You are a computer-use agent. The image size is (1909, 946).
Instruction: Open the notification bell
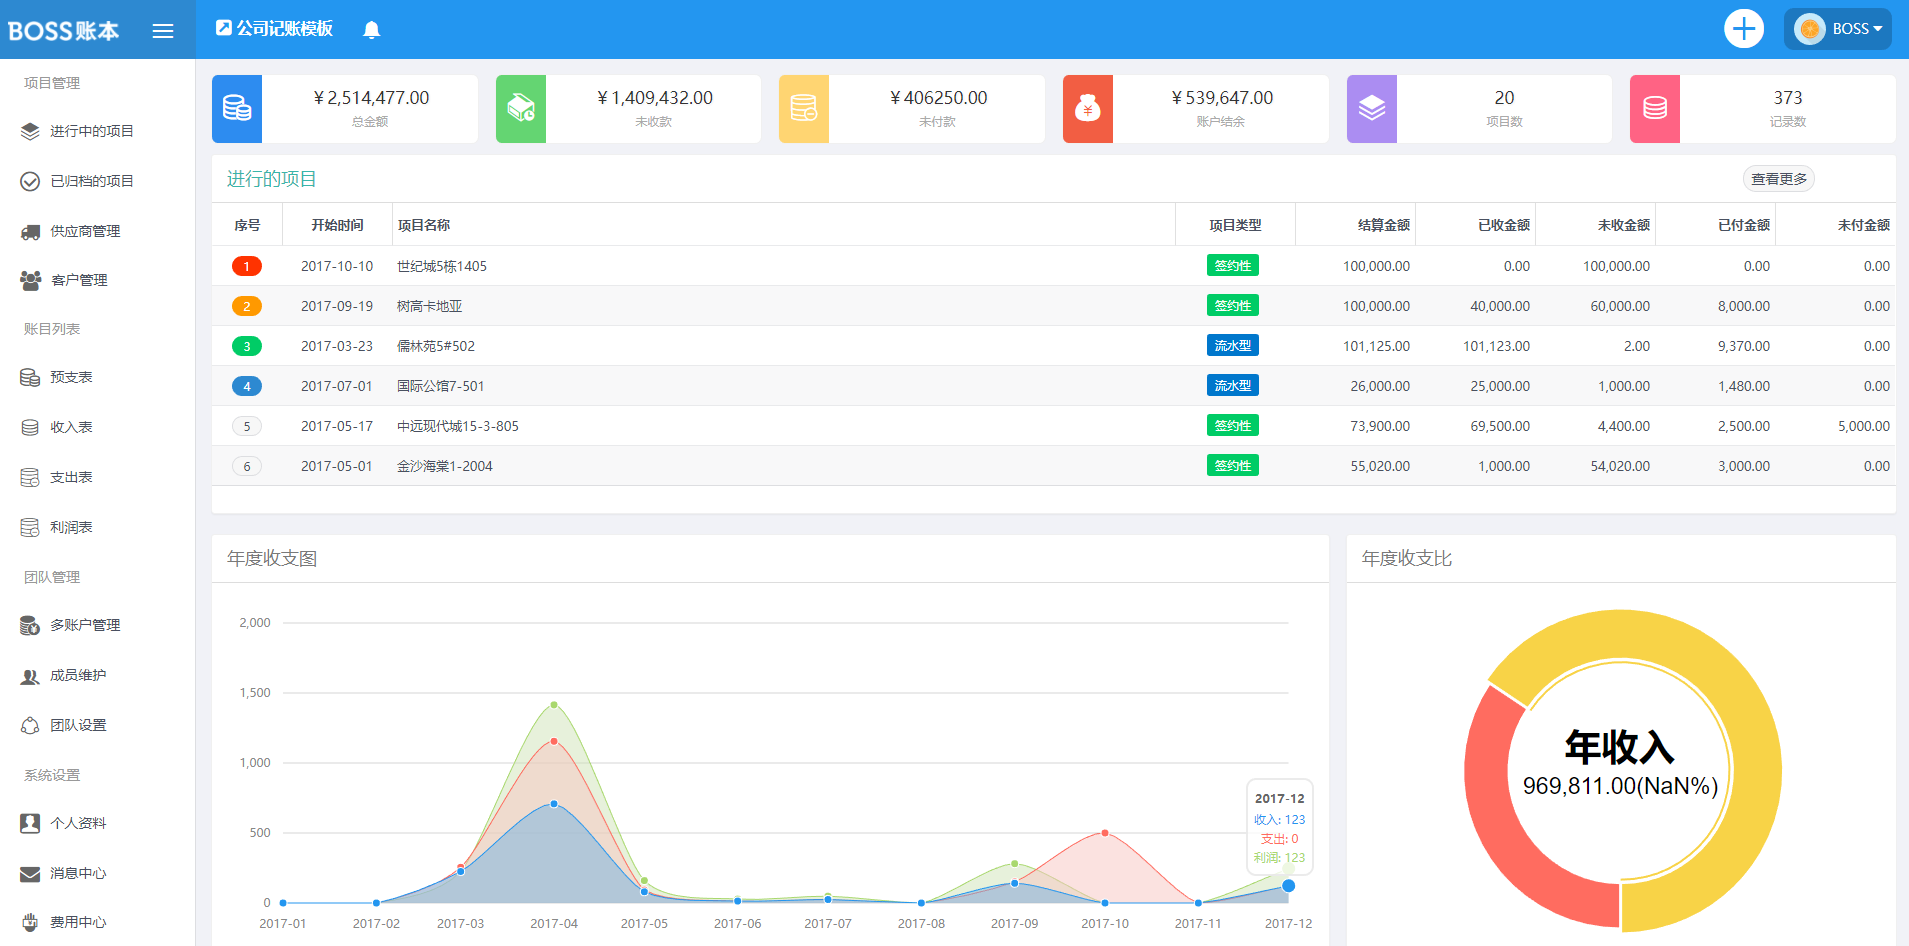(372, 30)
